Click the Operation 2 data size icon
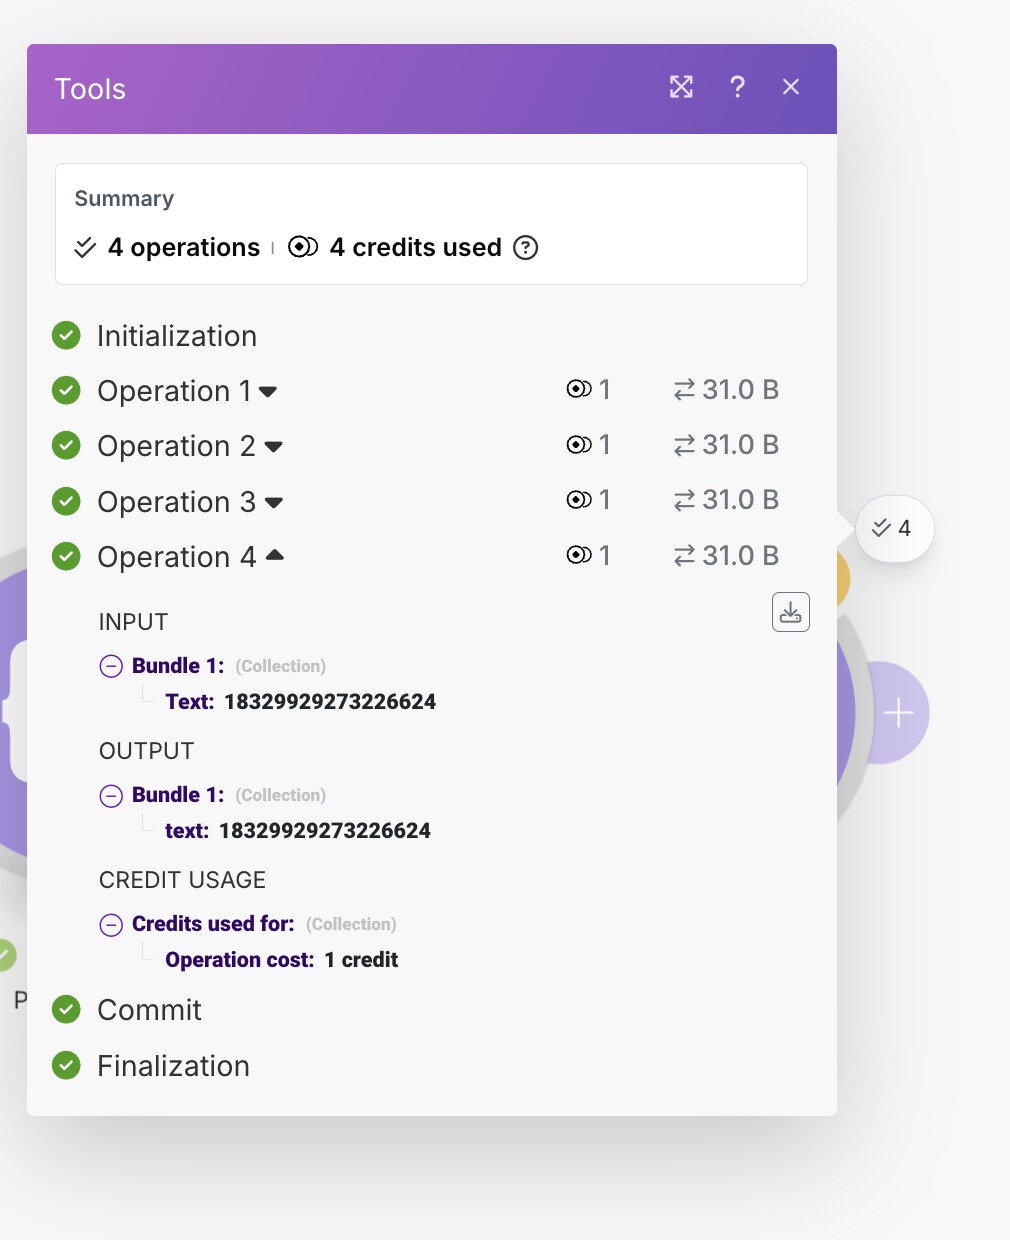Screen dimensions: 1010x1240 [684, 445]
